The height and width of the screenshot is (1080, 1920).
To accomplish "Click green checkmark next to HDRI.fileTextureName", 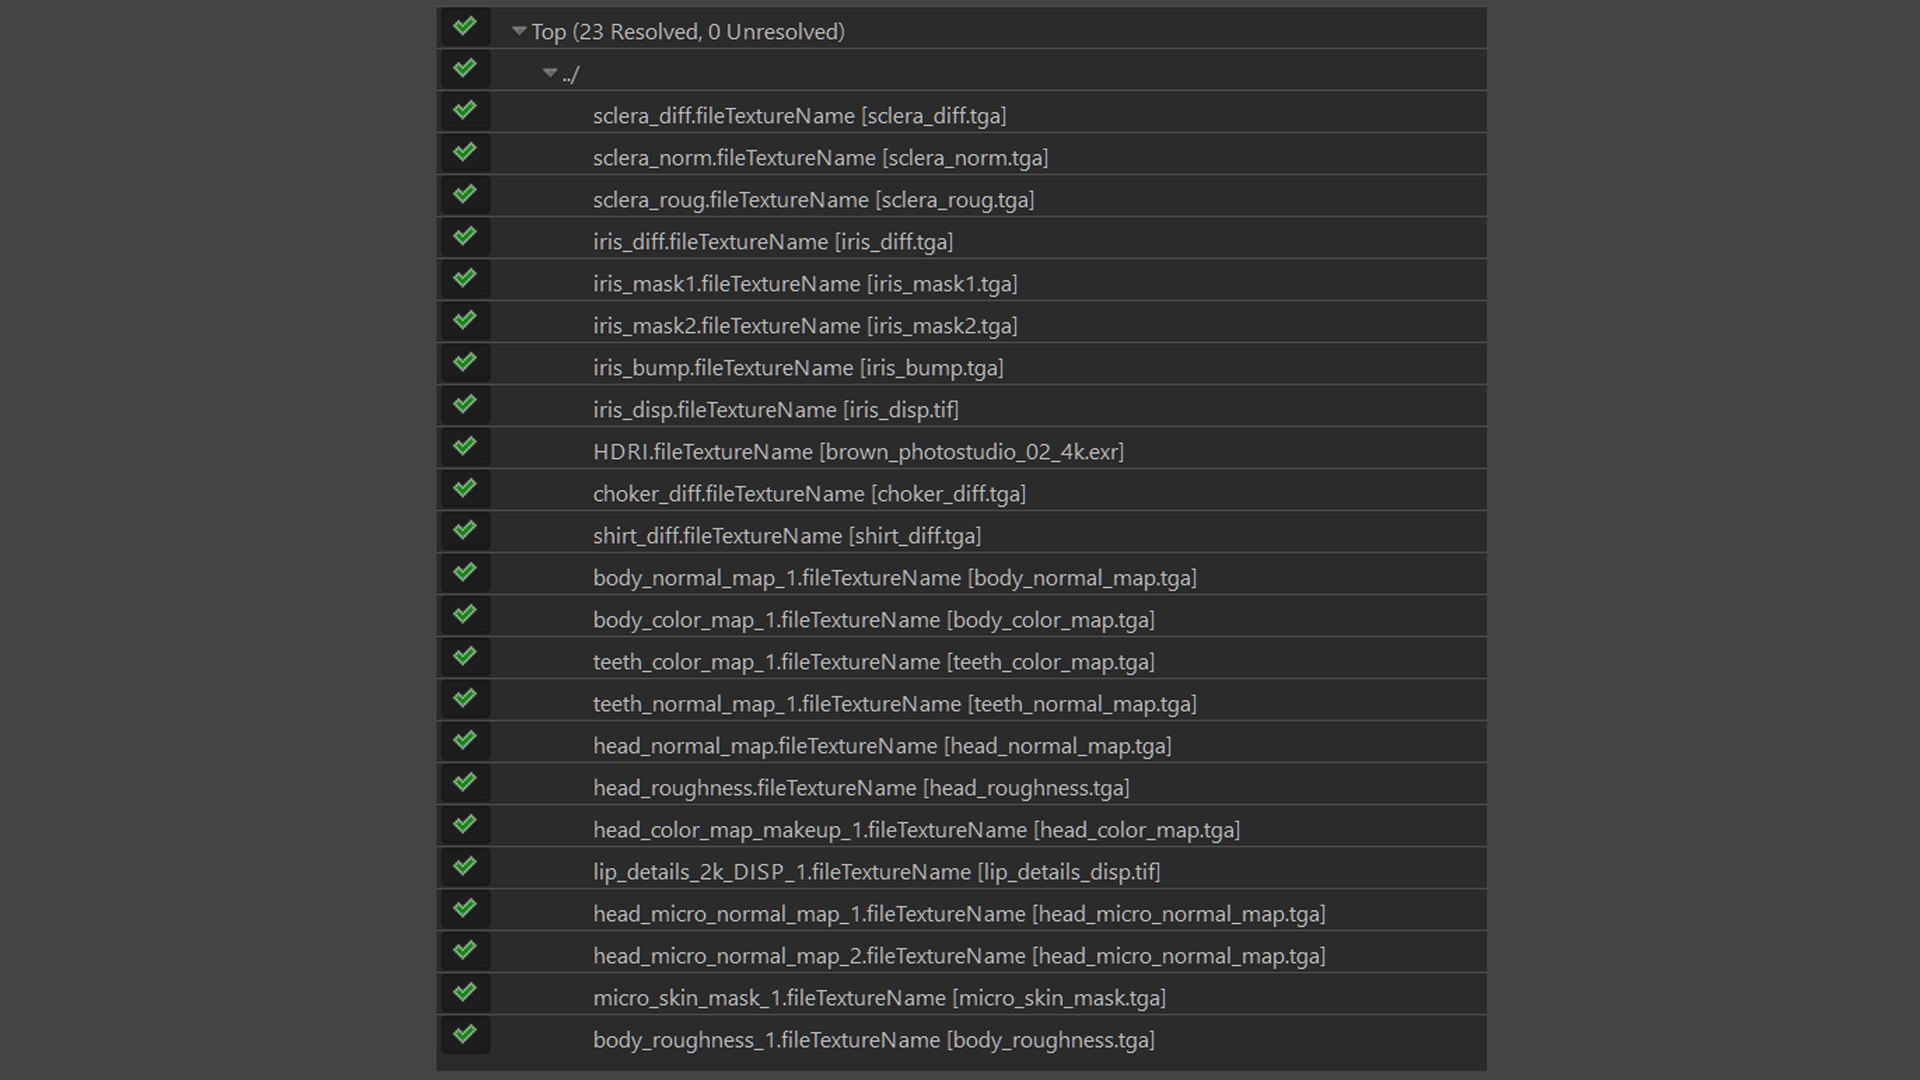I will pyautogui.click(x=464, y=446).
